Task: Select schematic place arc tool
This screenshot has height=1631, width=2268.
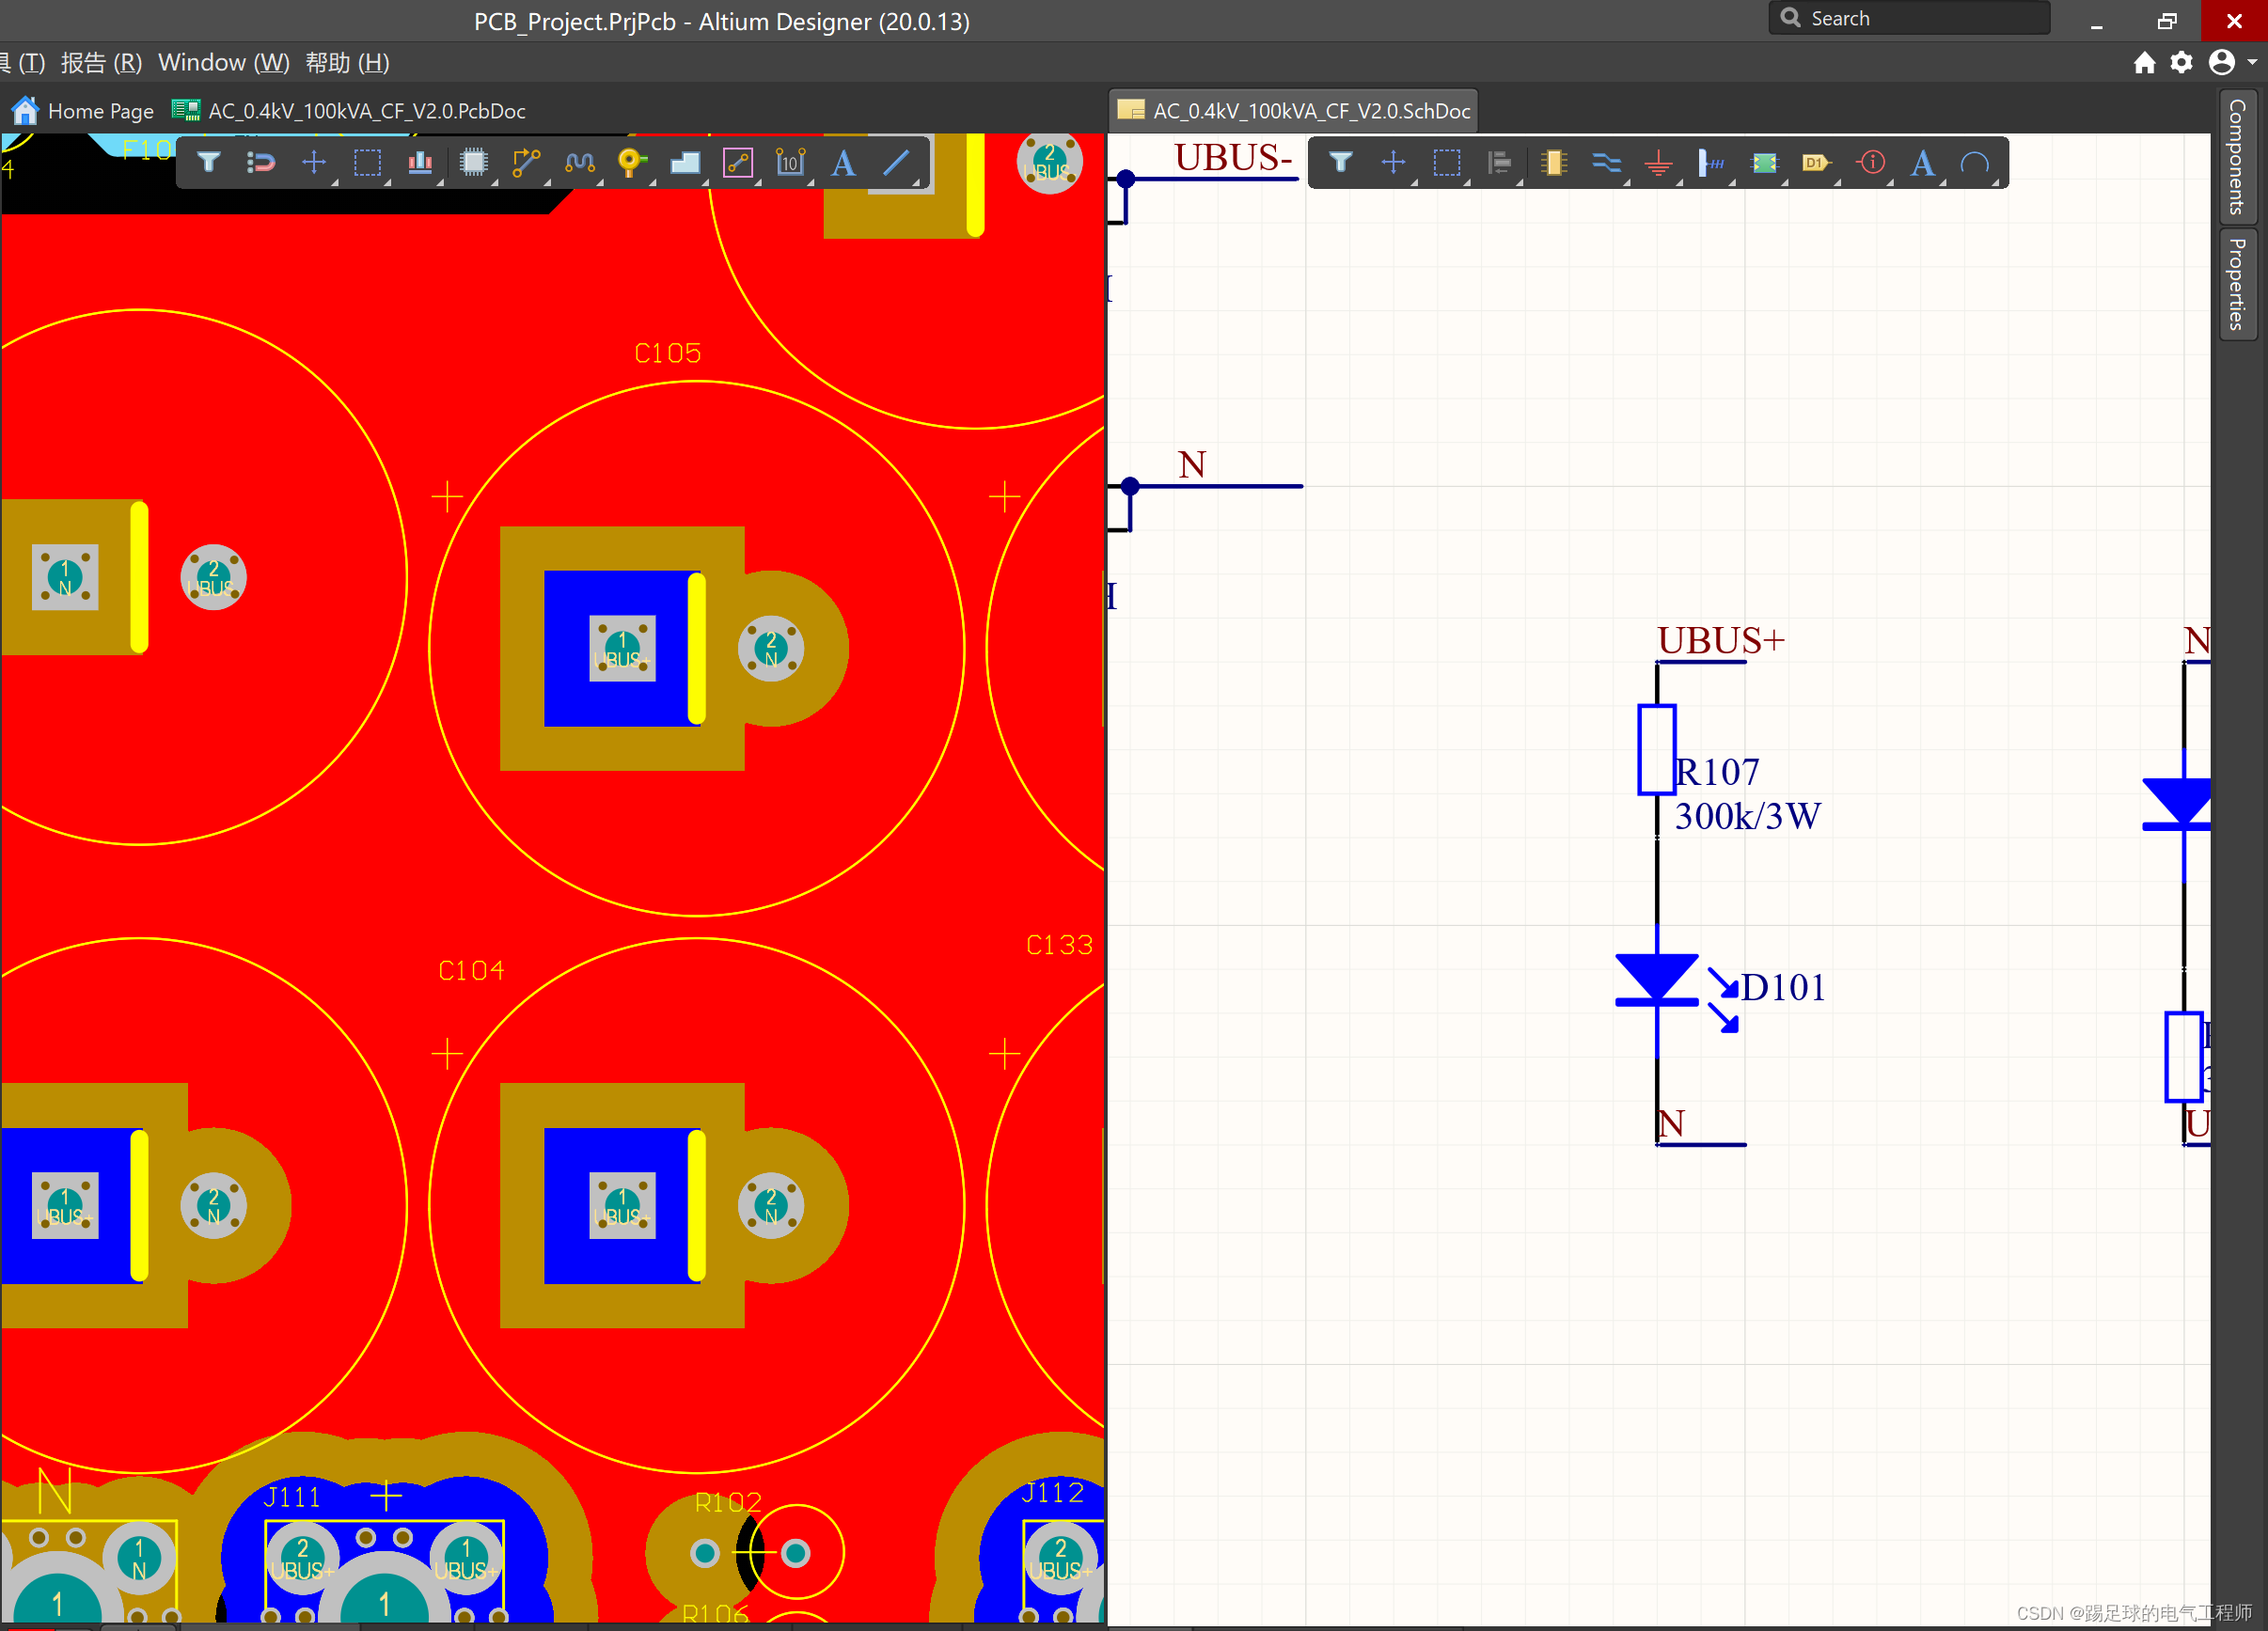Action: click(1974, 162)
